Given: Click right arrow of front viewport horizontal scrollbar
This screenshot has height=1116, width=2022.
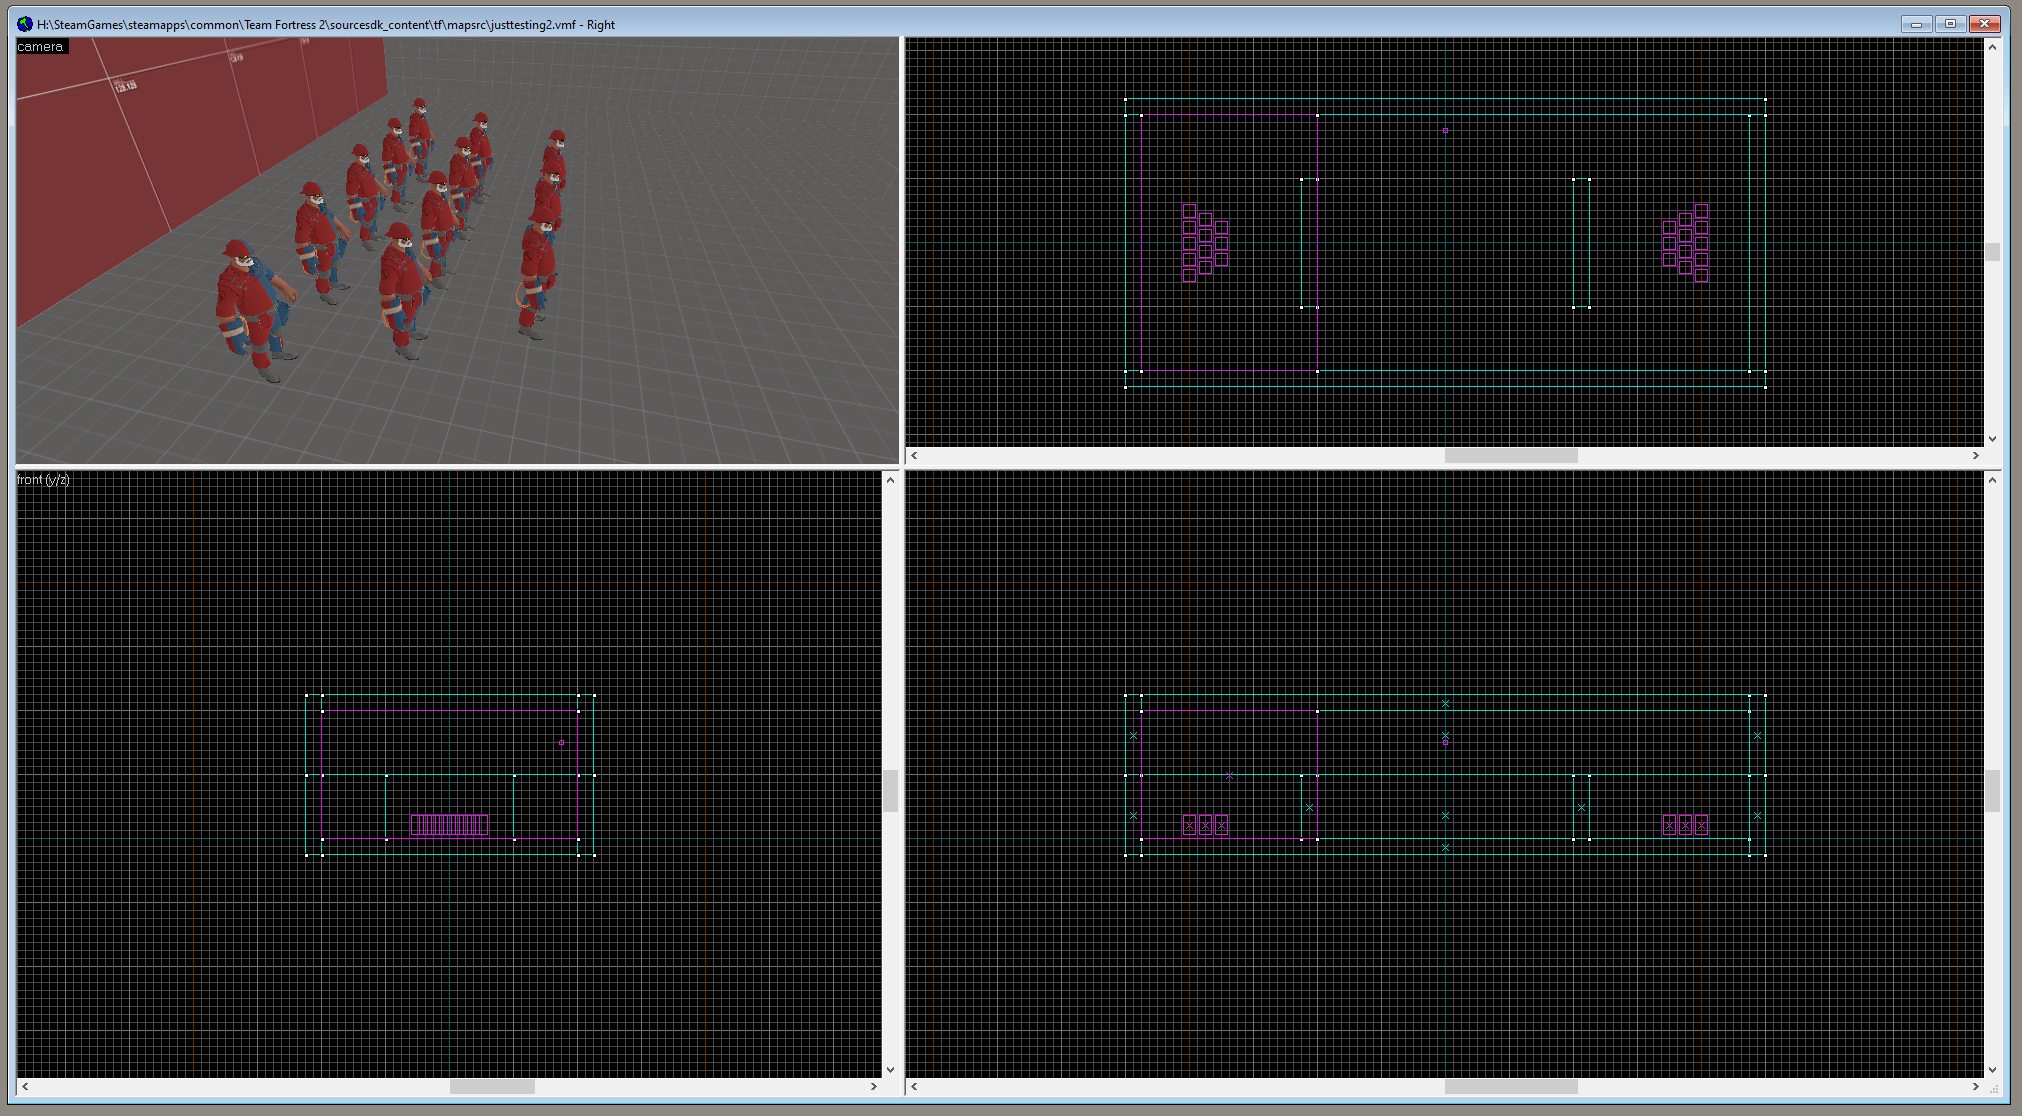Looking at the screenshot, I should click(873, 1086).
